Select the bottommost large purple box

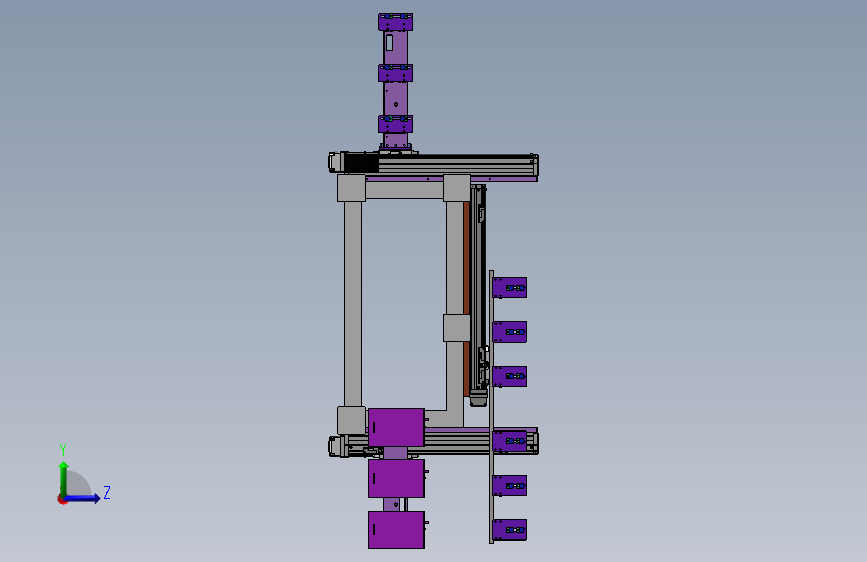[396, 530]
